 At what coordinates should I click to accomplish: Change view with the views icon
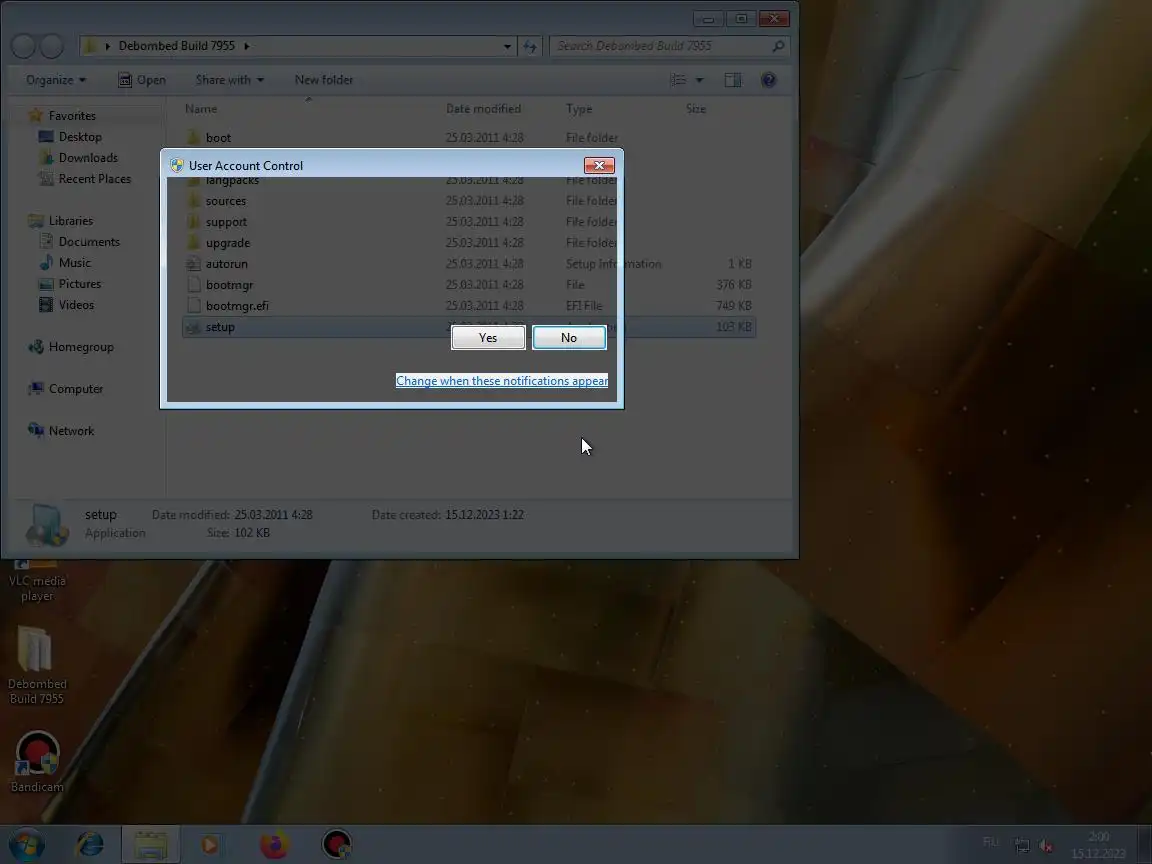[x=678, y=79]
